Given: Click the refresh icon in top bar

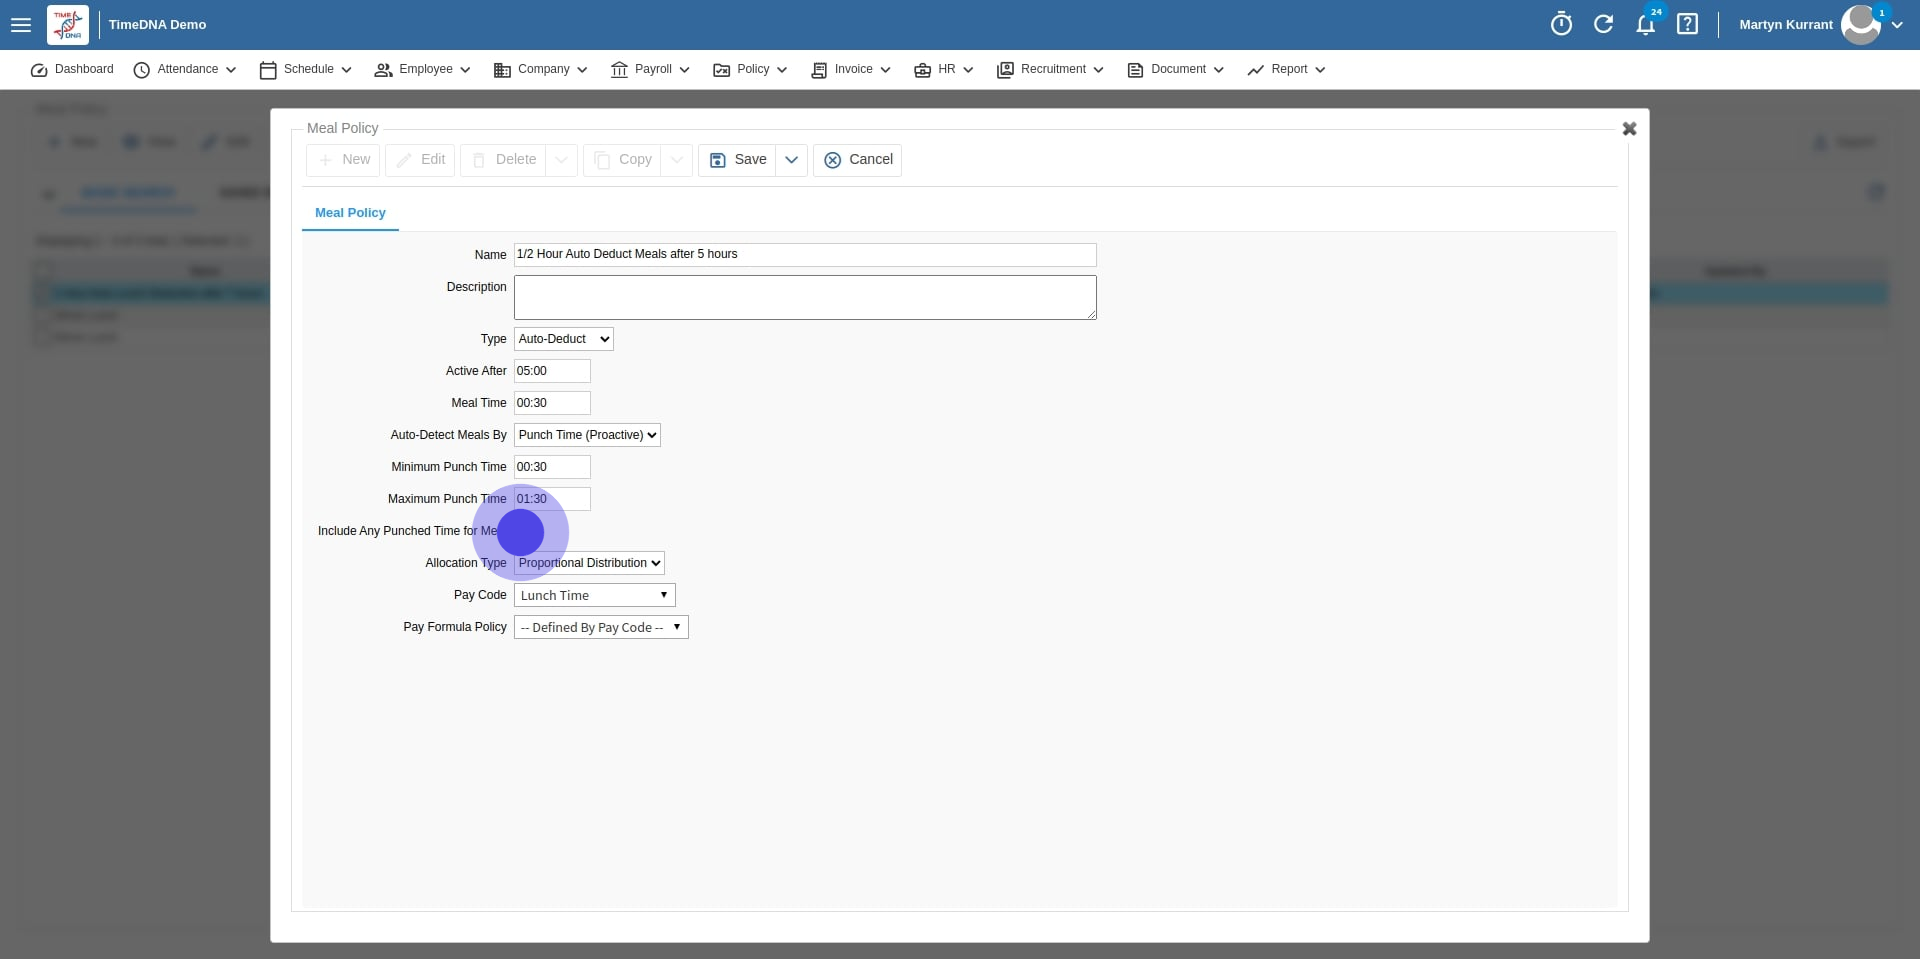Looking at the screenshot, I should (x=1603, y=24).
